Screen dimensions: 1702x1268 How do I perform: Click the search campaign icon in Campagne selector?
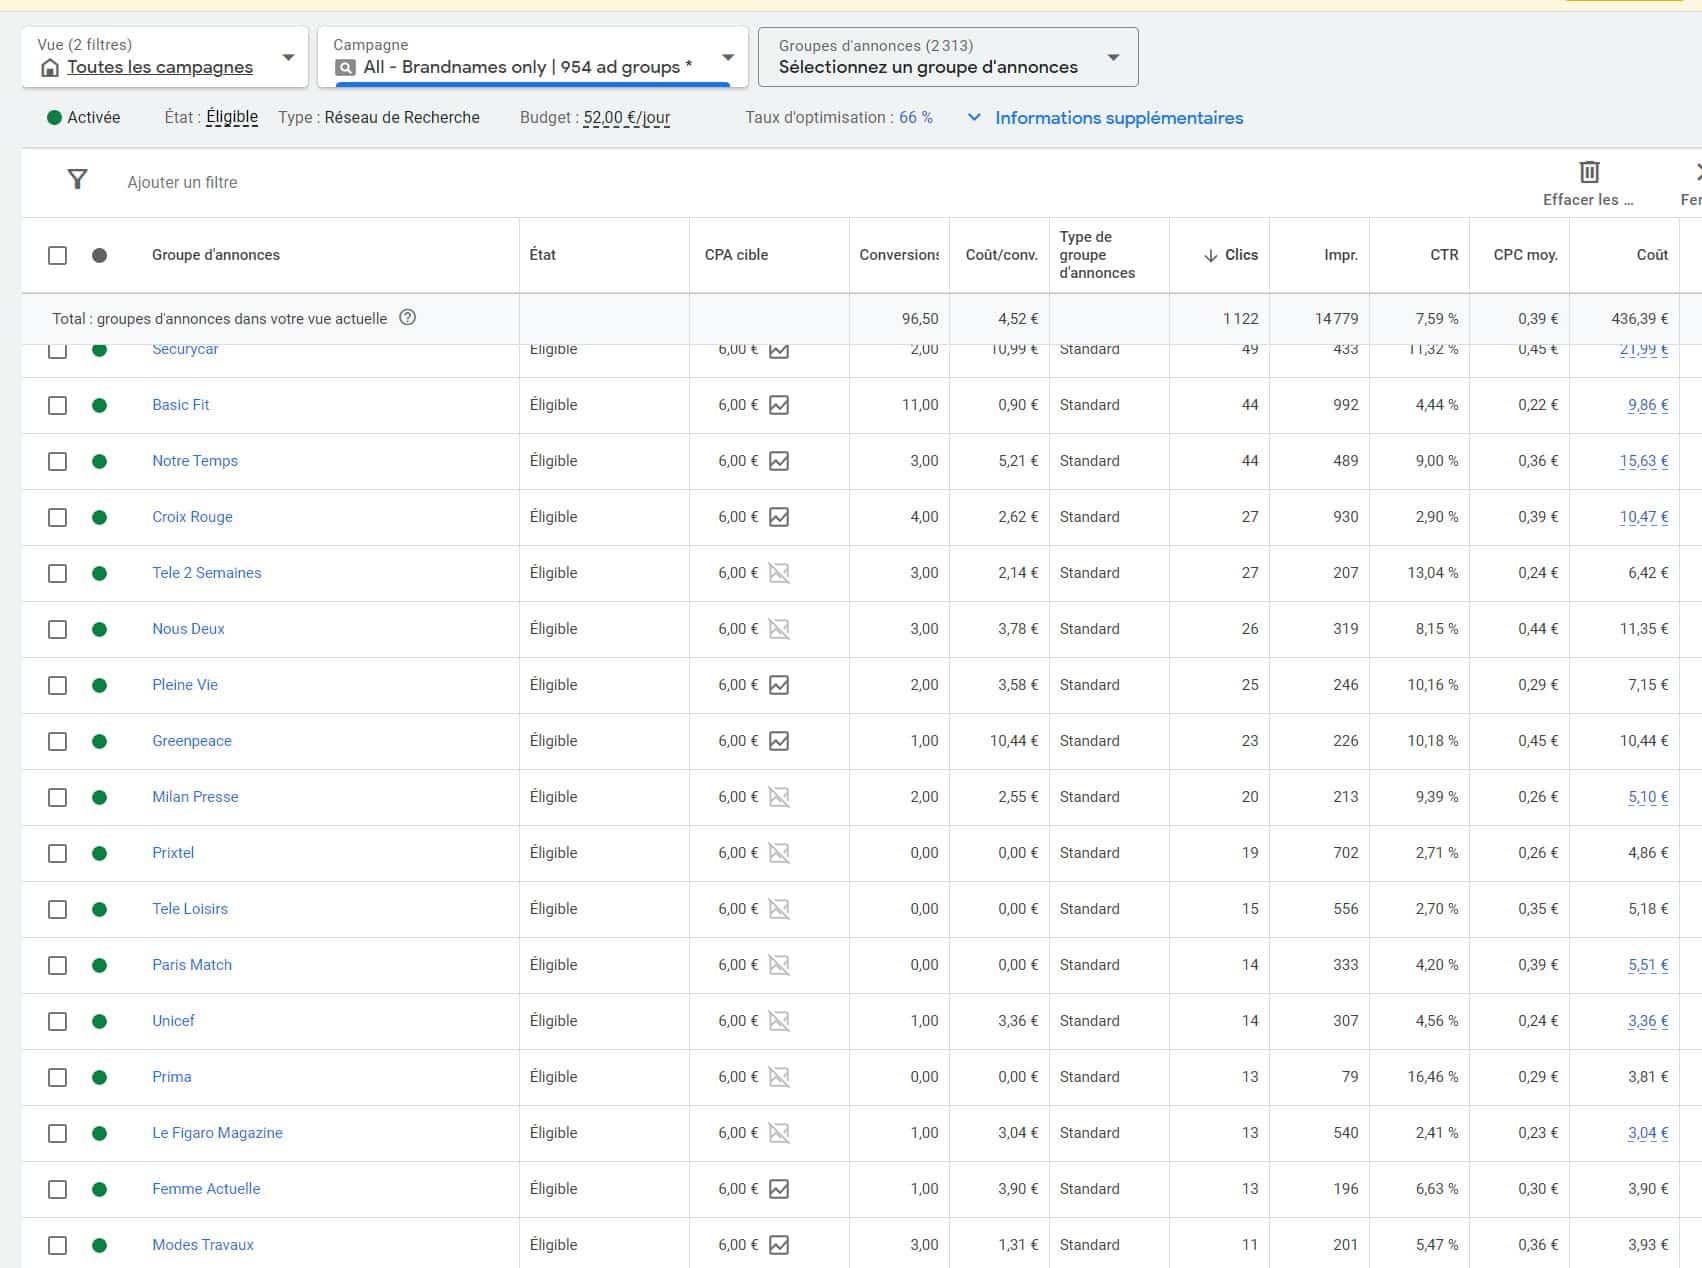345,68
